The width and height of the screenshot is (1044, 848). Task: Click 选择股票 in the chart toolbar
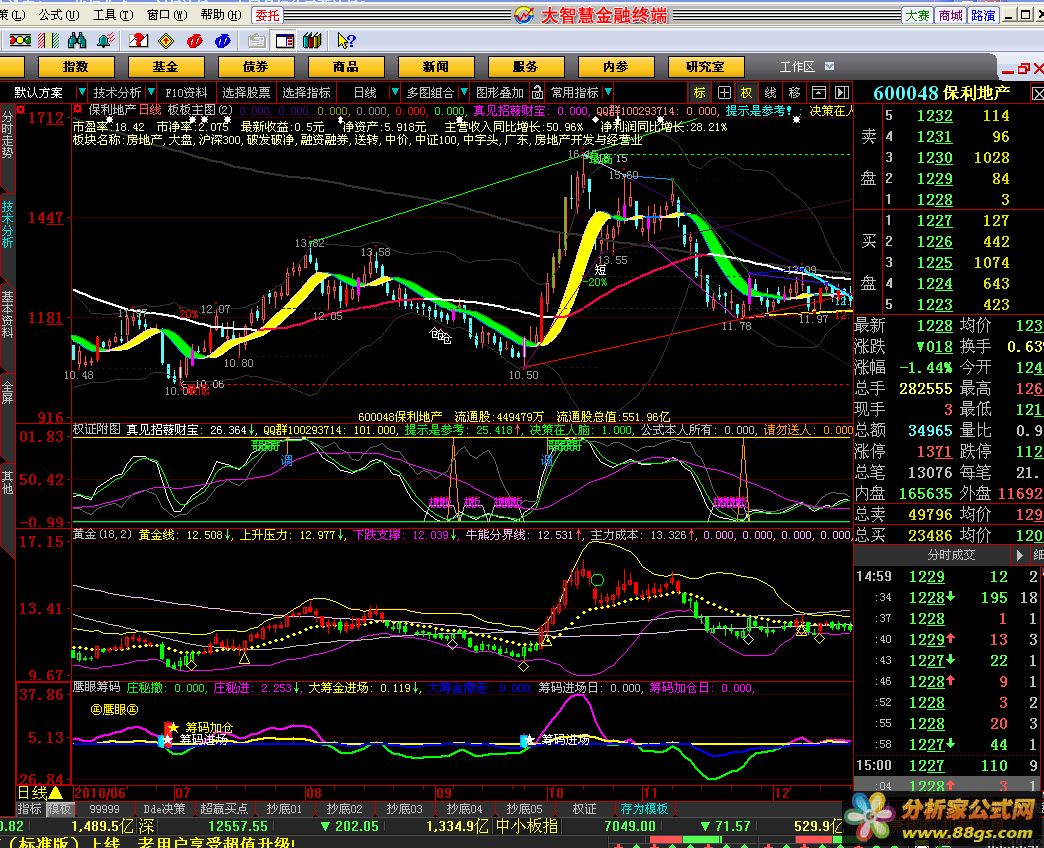(246, 93)
